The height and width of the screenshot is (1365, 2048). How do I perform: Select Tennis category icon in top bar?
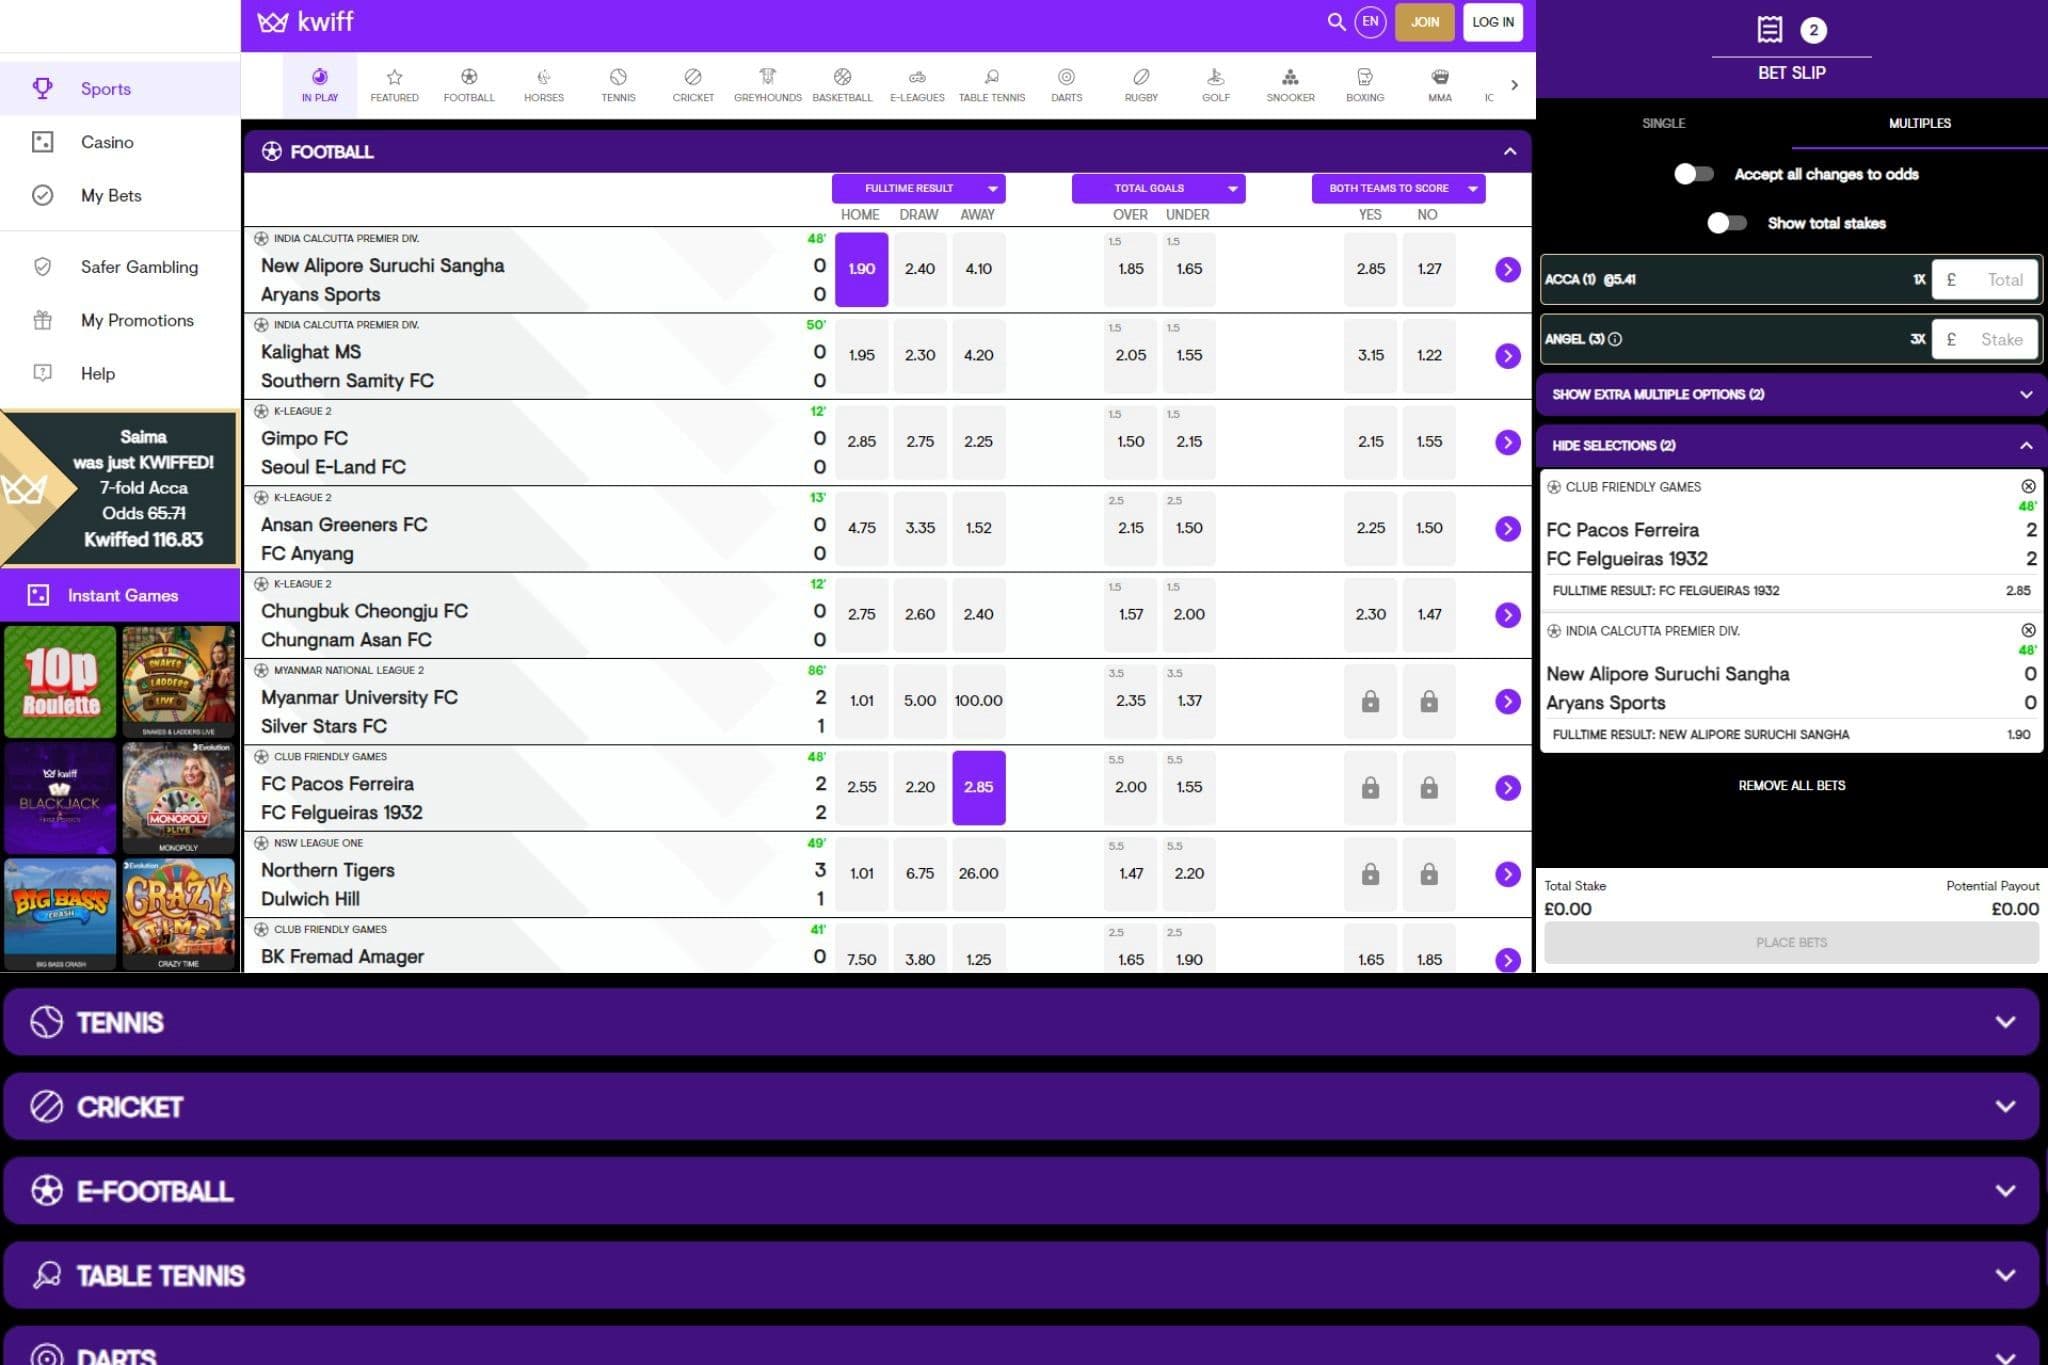tap(618, 85)
